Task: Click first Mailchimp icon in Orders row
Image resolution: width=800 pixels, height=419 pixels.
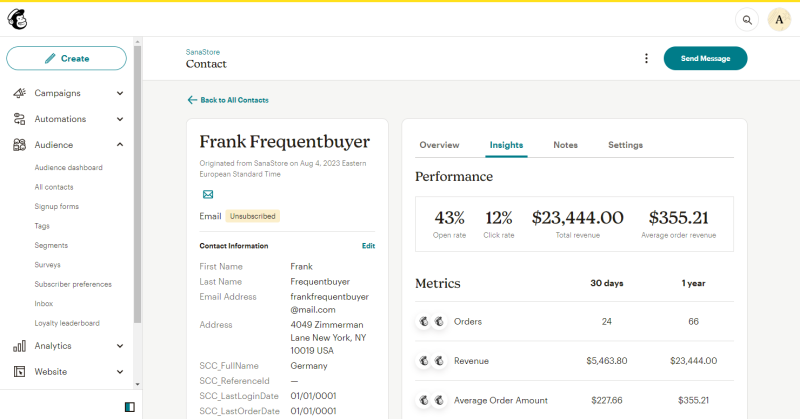Action: [x=423, y=322]
